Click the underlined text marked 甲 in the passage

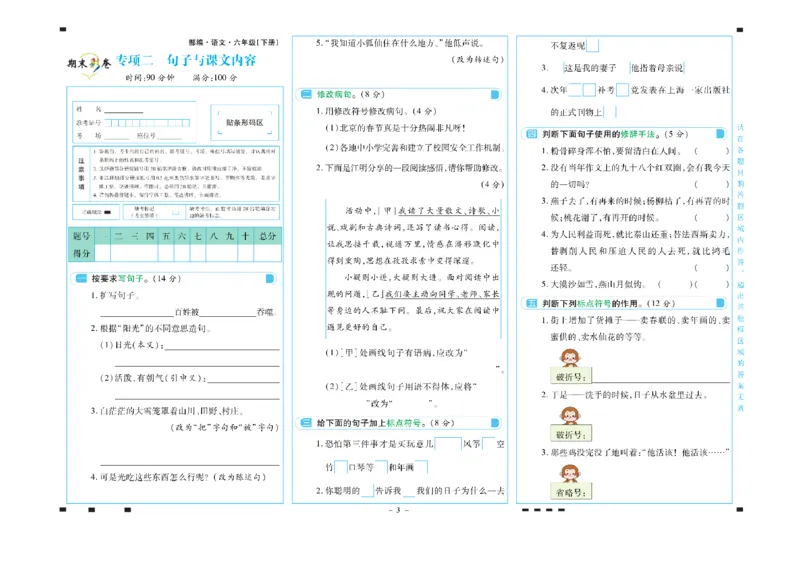(x=448, y=210)
